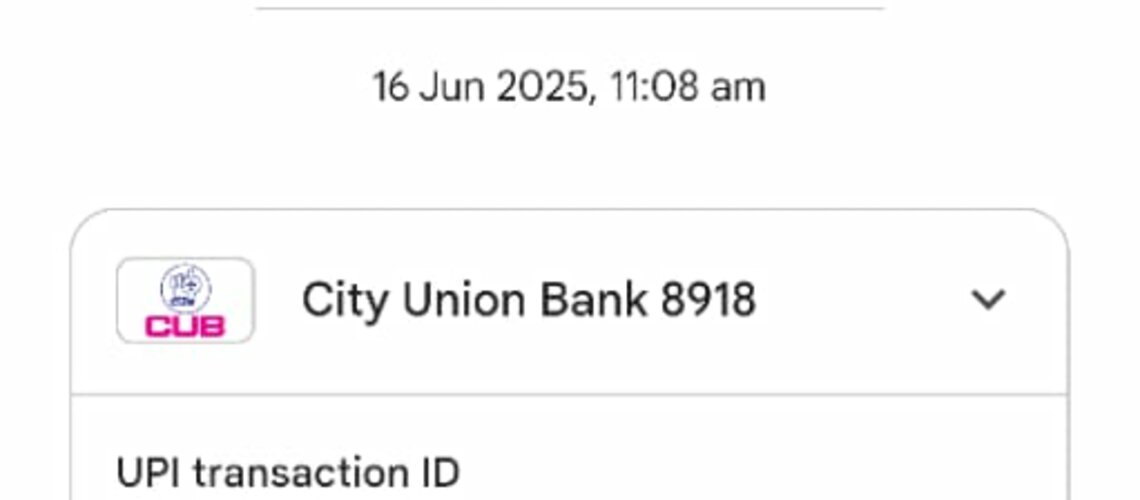Image resolution: width=1140 pixels, height=500 pixels.
Task: Expand the City Union Bank 8918 row
Action: 570,300
